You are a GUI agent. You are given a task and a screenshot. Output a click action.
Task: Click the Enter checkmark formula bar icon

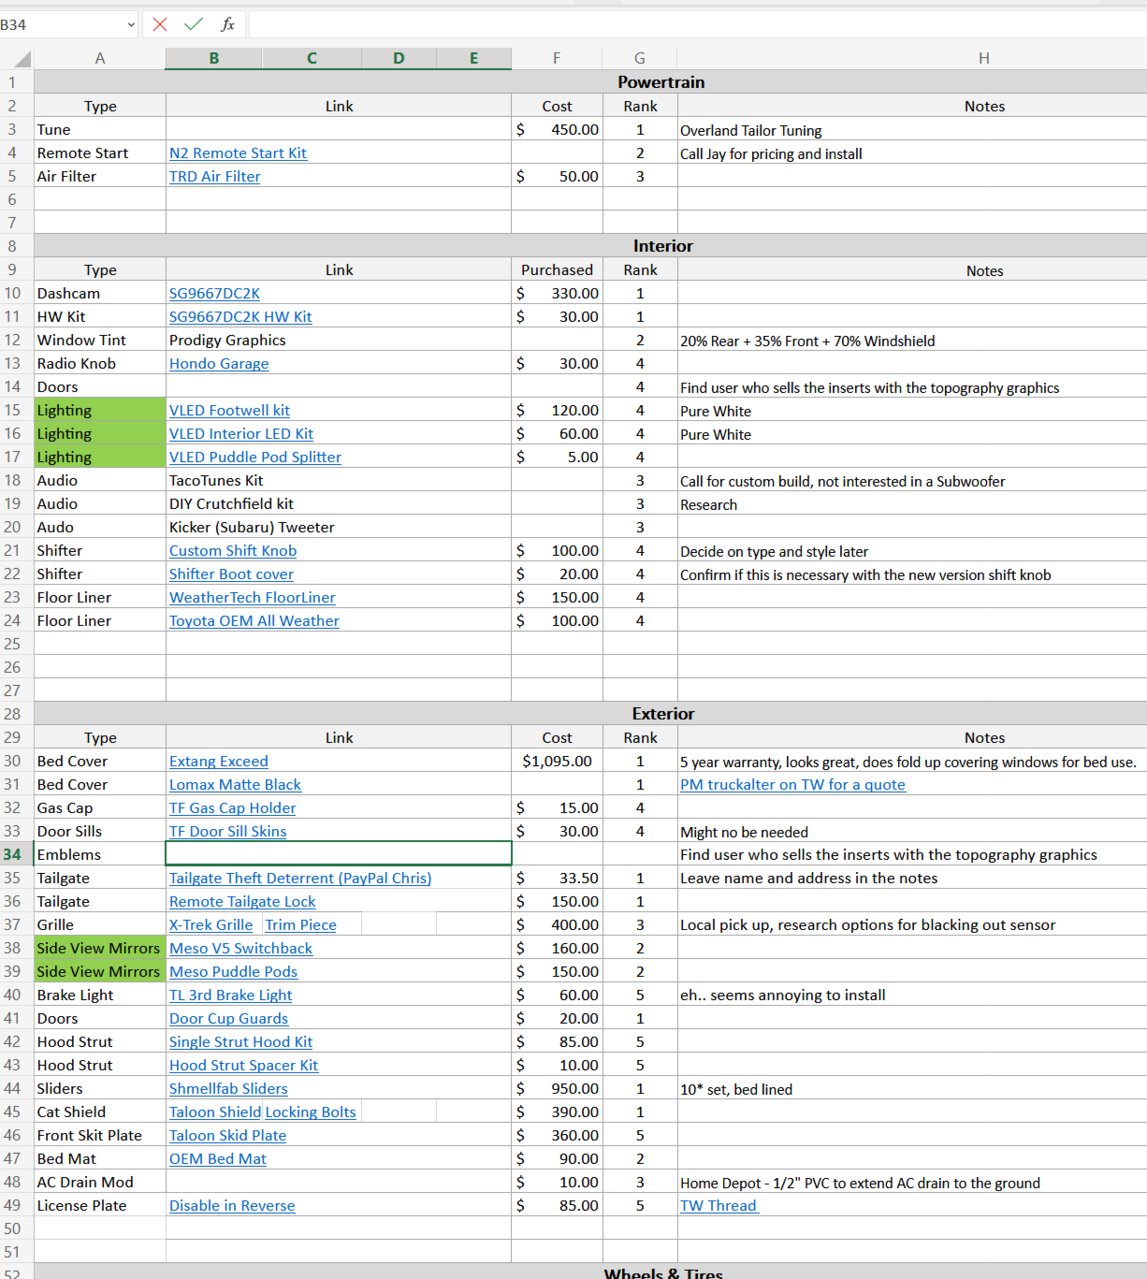click(x=194, y=24)
